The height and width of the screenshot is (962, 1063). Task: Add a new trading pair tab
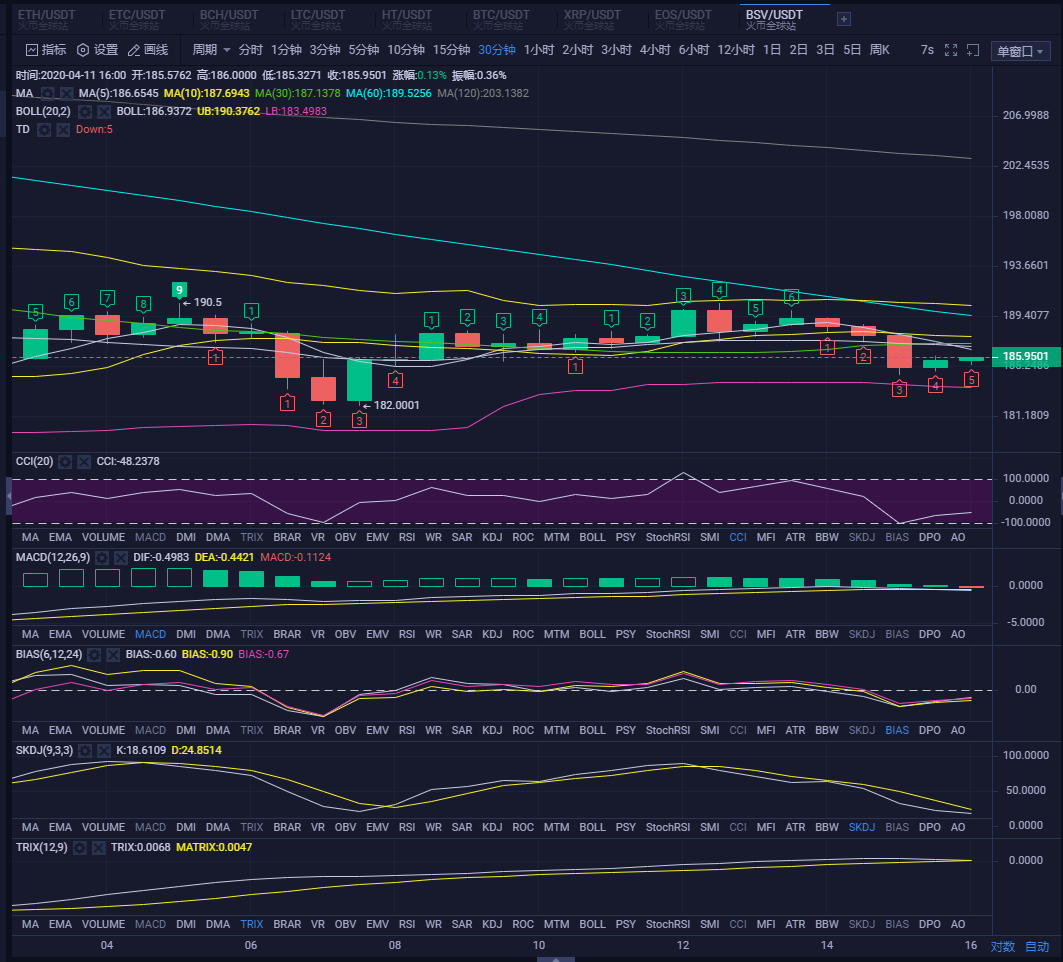[844, 19]
